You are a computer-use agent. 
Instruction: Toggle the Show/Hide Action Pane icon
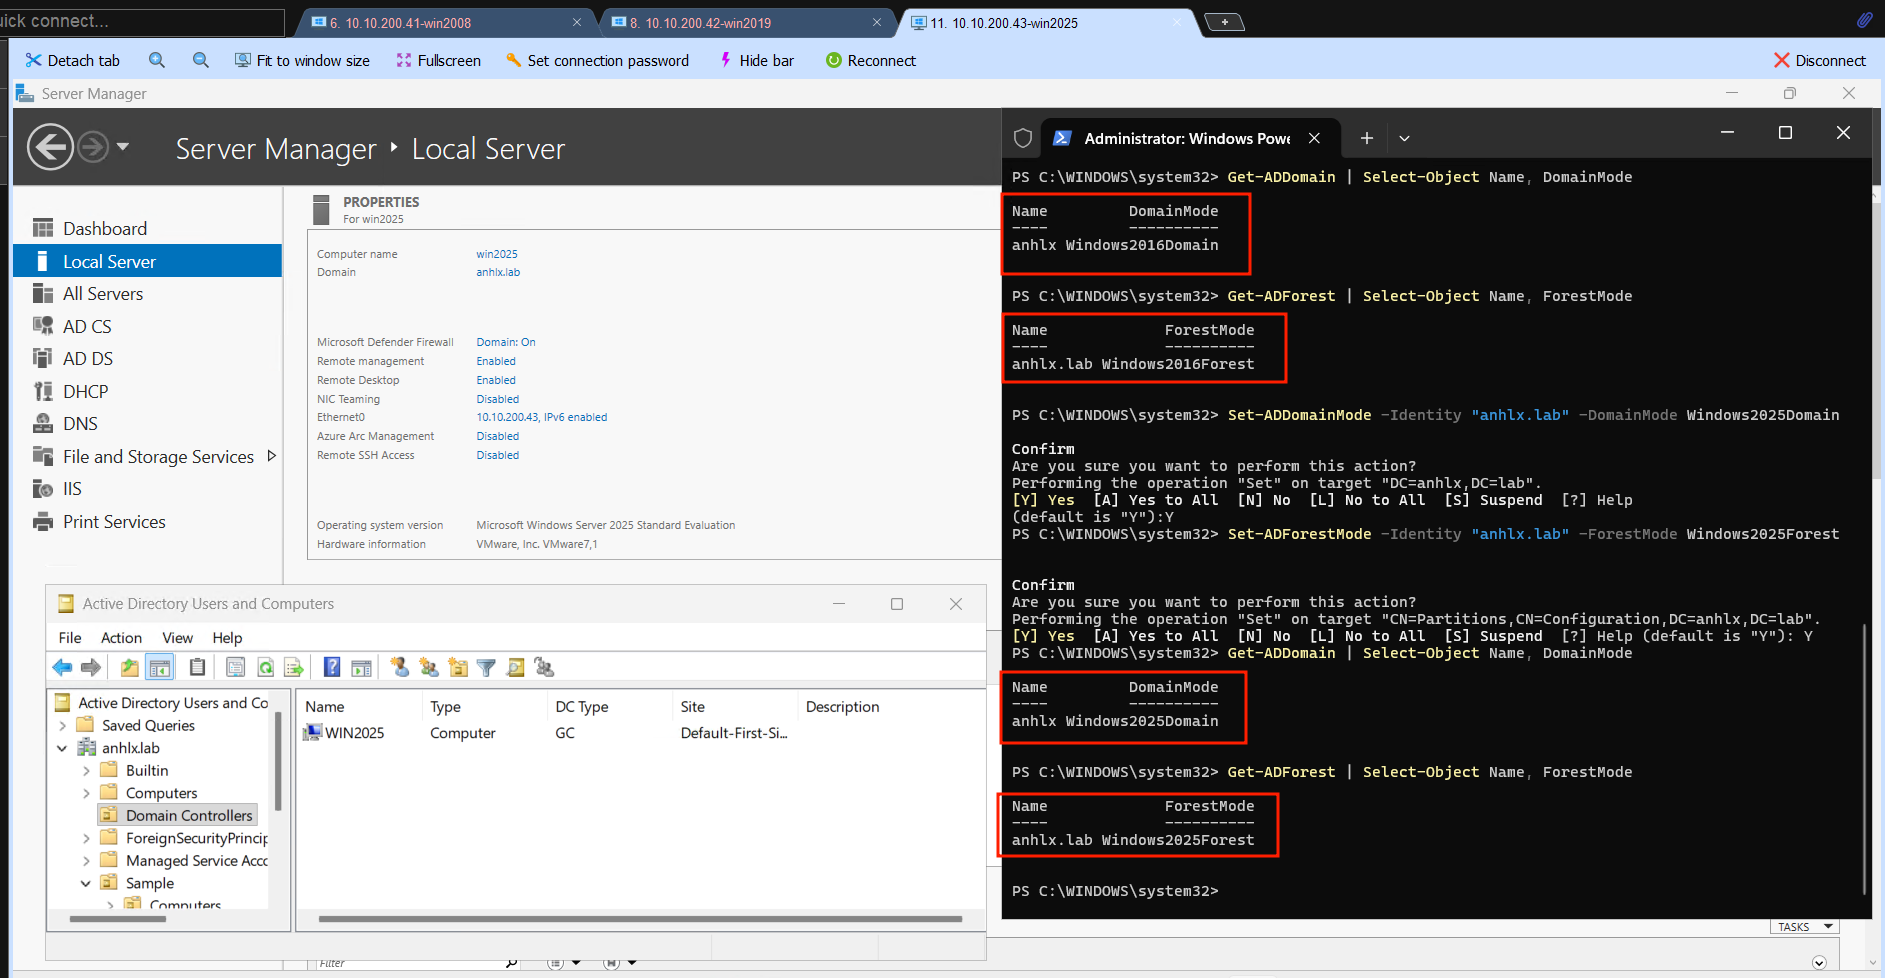click(361, 667)
